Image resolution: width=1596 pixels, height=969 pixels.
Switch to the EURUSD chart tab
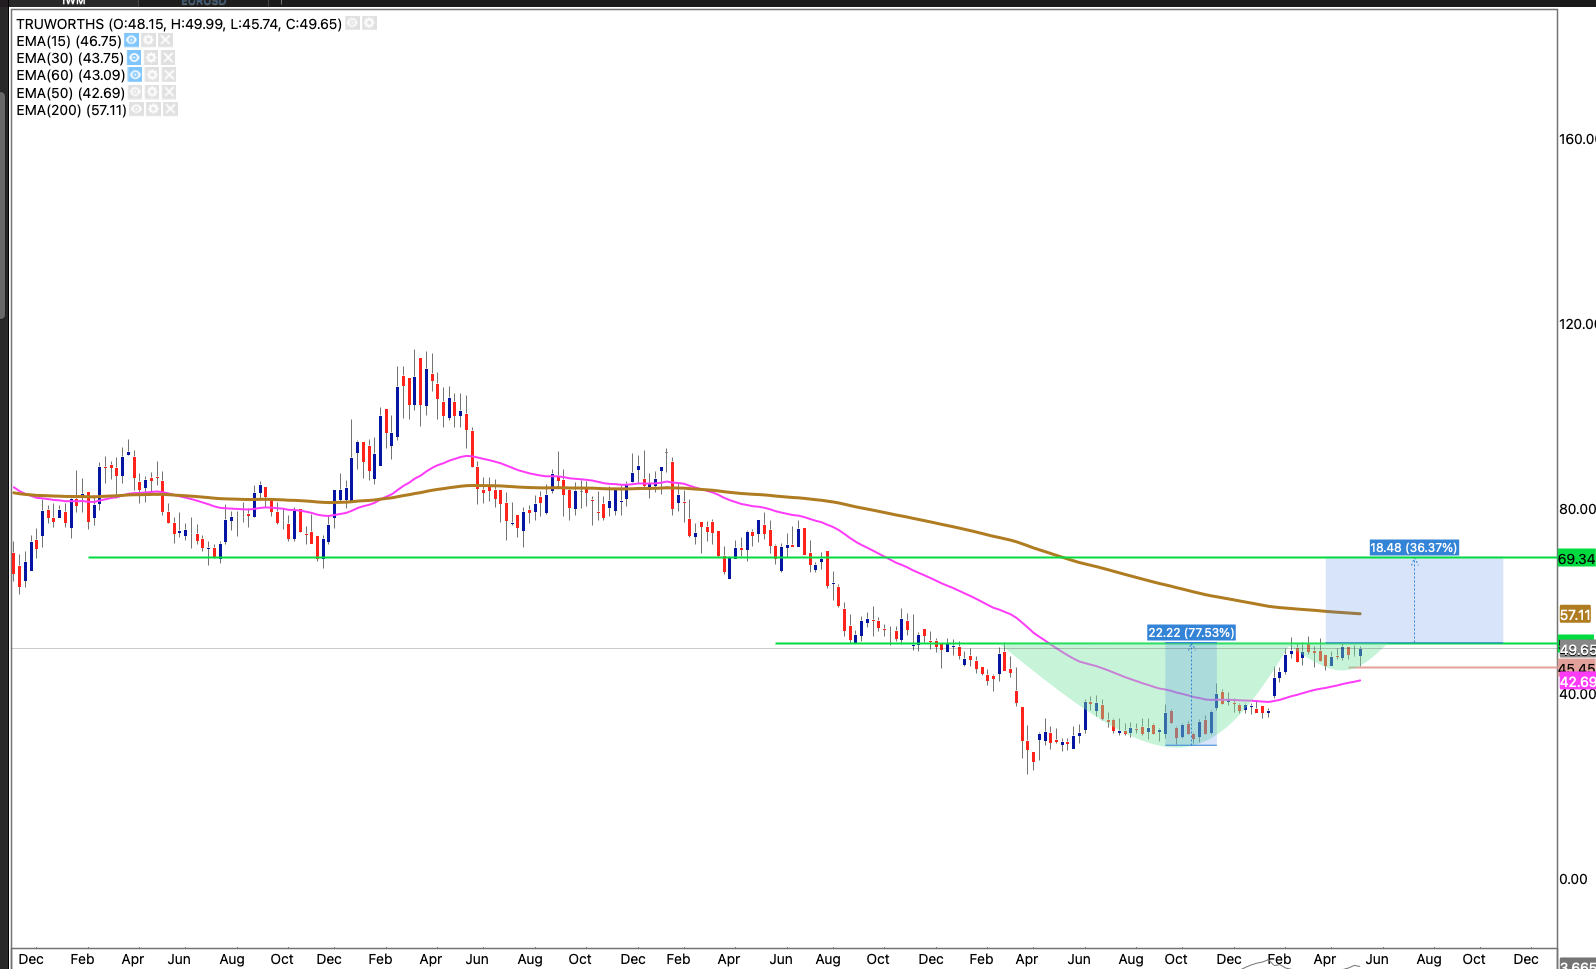pos(203,3)
